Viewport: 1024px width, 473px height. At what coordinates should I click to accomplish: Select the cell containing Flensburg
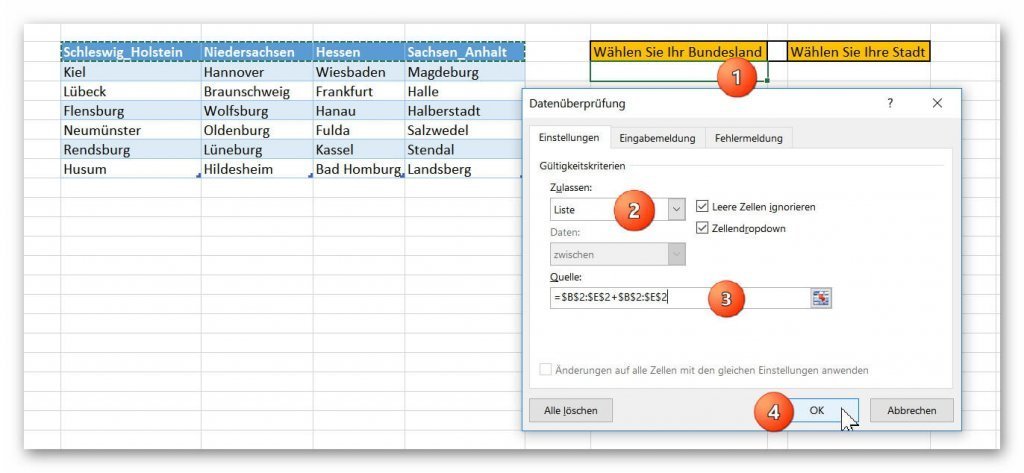[131, 110]
